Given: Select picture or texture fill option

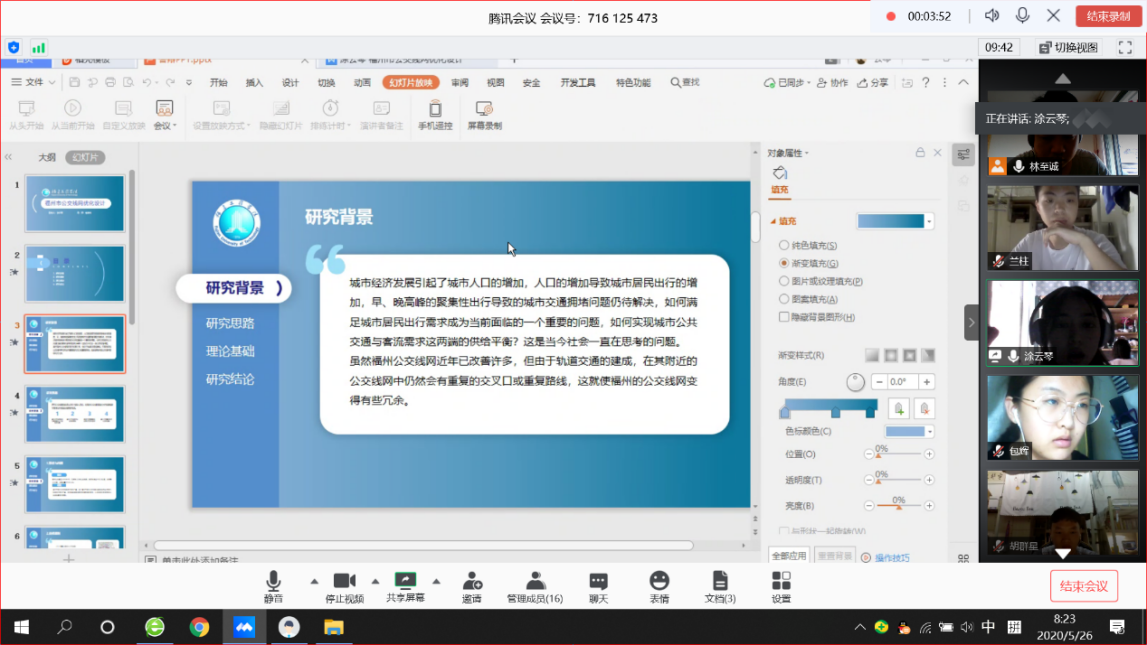Looking at the screenshot, I should pyautogui.click(x=783, y=281).
